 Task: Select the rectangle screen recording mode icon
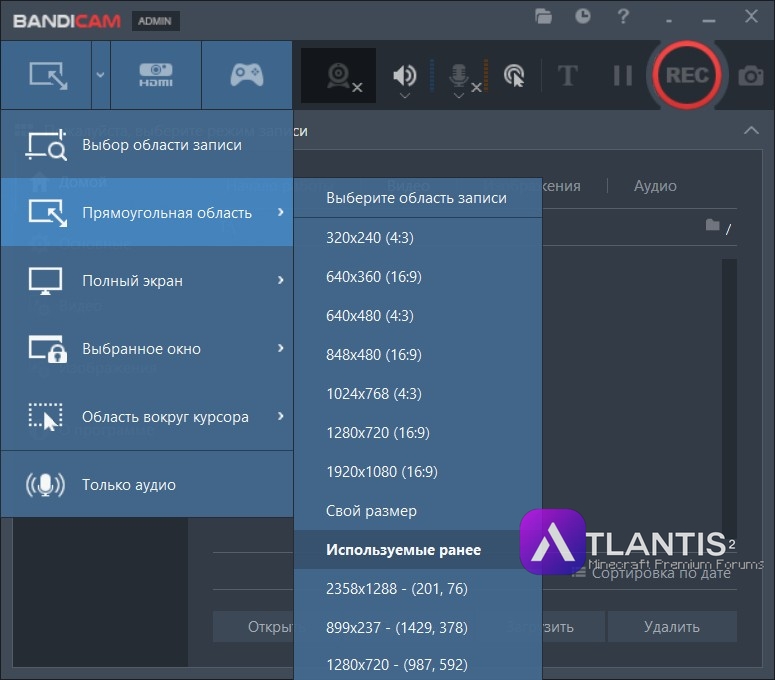(x=48, y=75)
